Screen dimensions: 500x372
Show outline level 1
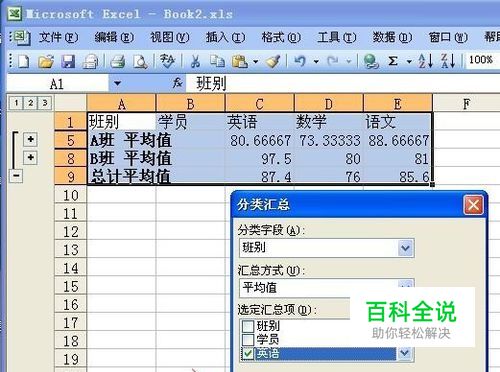click(16, 103)
